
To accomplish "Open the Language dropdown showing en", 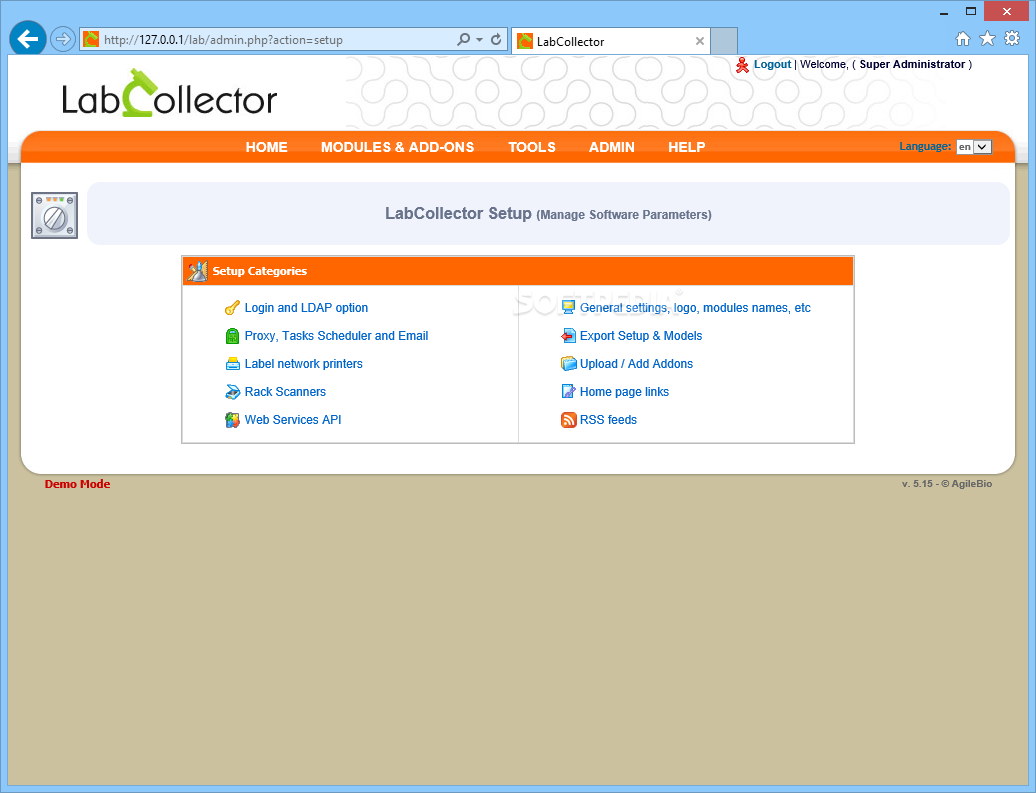I will [974, 147].
